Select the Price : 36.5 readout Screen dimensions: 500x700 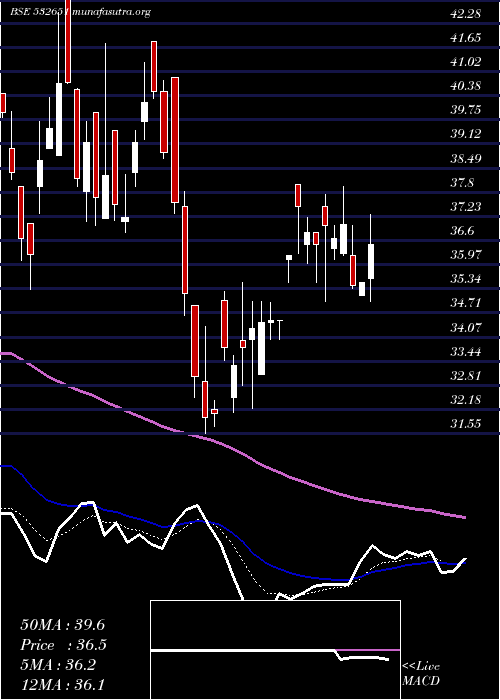click(x=63, y=645)
